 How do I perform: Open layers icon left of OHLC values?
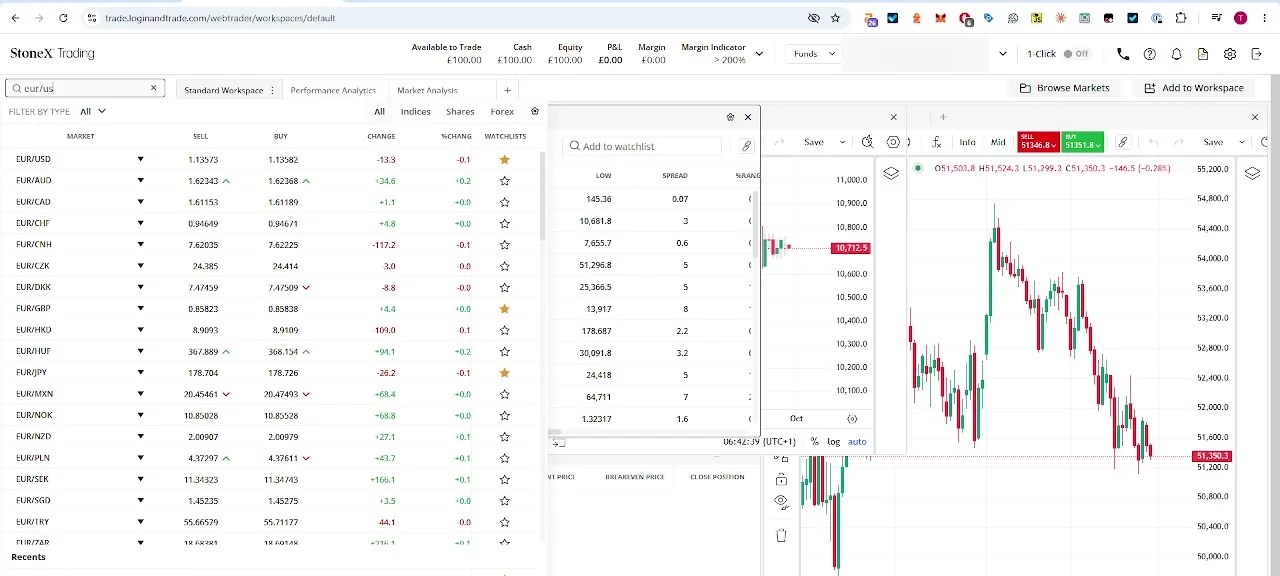click(890, 173)
